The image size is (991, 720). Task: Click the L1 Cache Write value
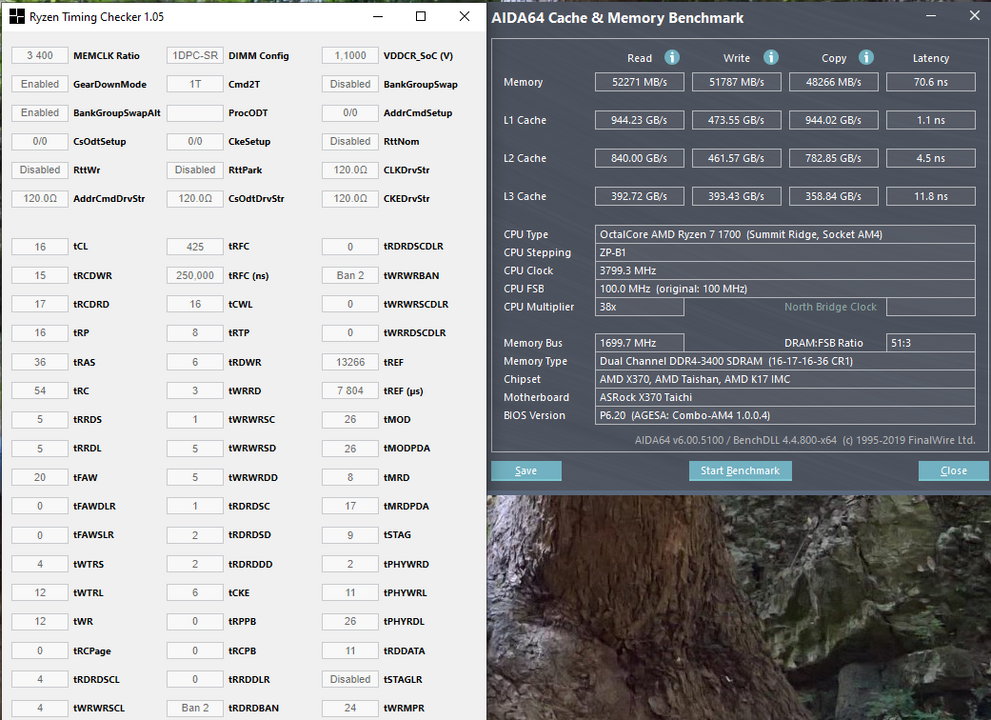[736, 120]
